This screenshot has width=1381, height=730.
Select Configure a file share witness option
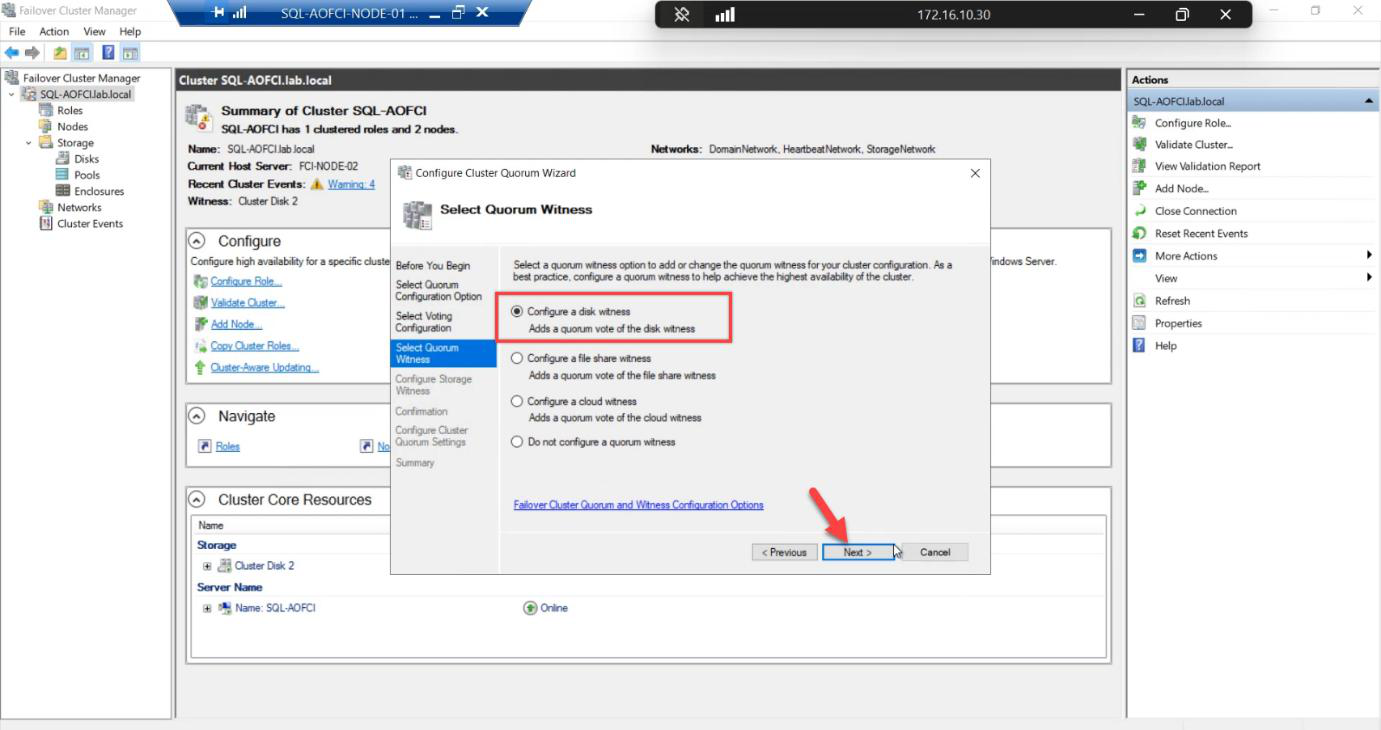pos(517,358)
